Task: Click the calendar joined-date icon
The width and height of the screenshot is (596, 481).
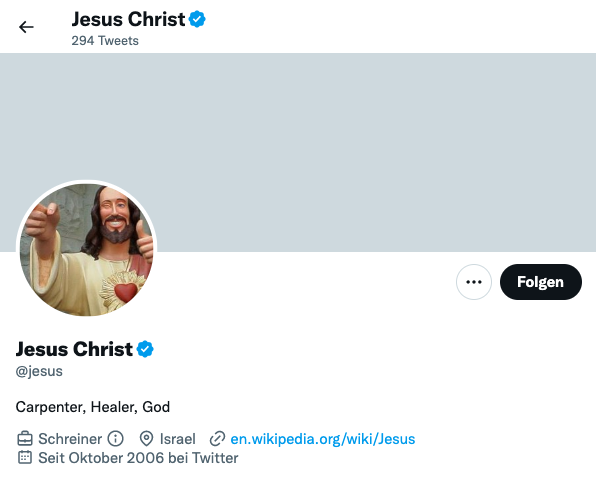Action: click(x=25, y=457)
